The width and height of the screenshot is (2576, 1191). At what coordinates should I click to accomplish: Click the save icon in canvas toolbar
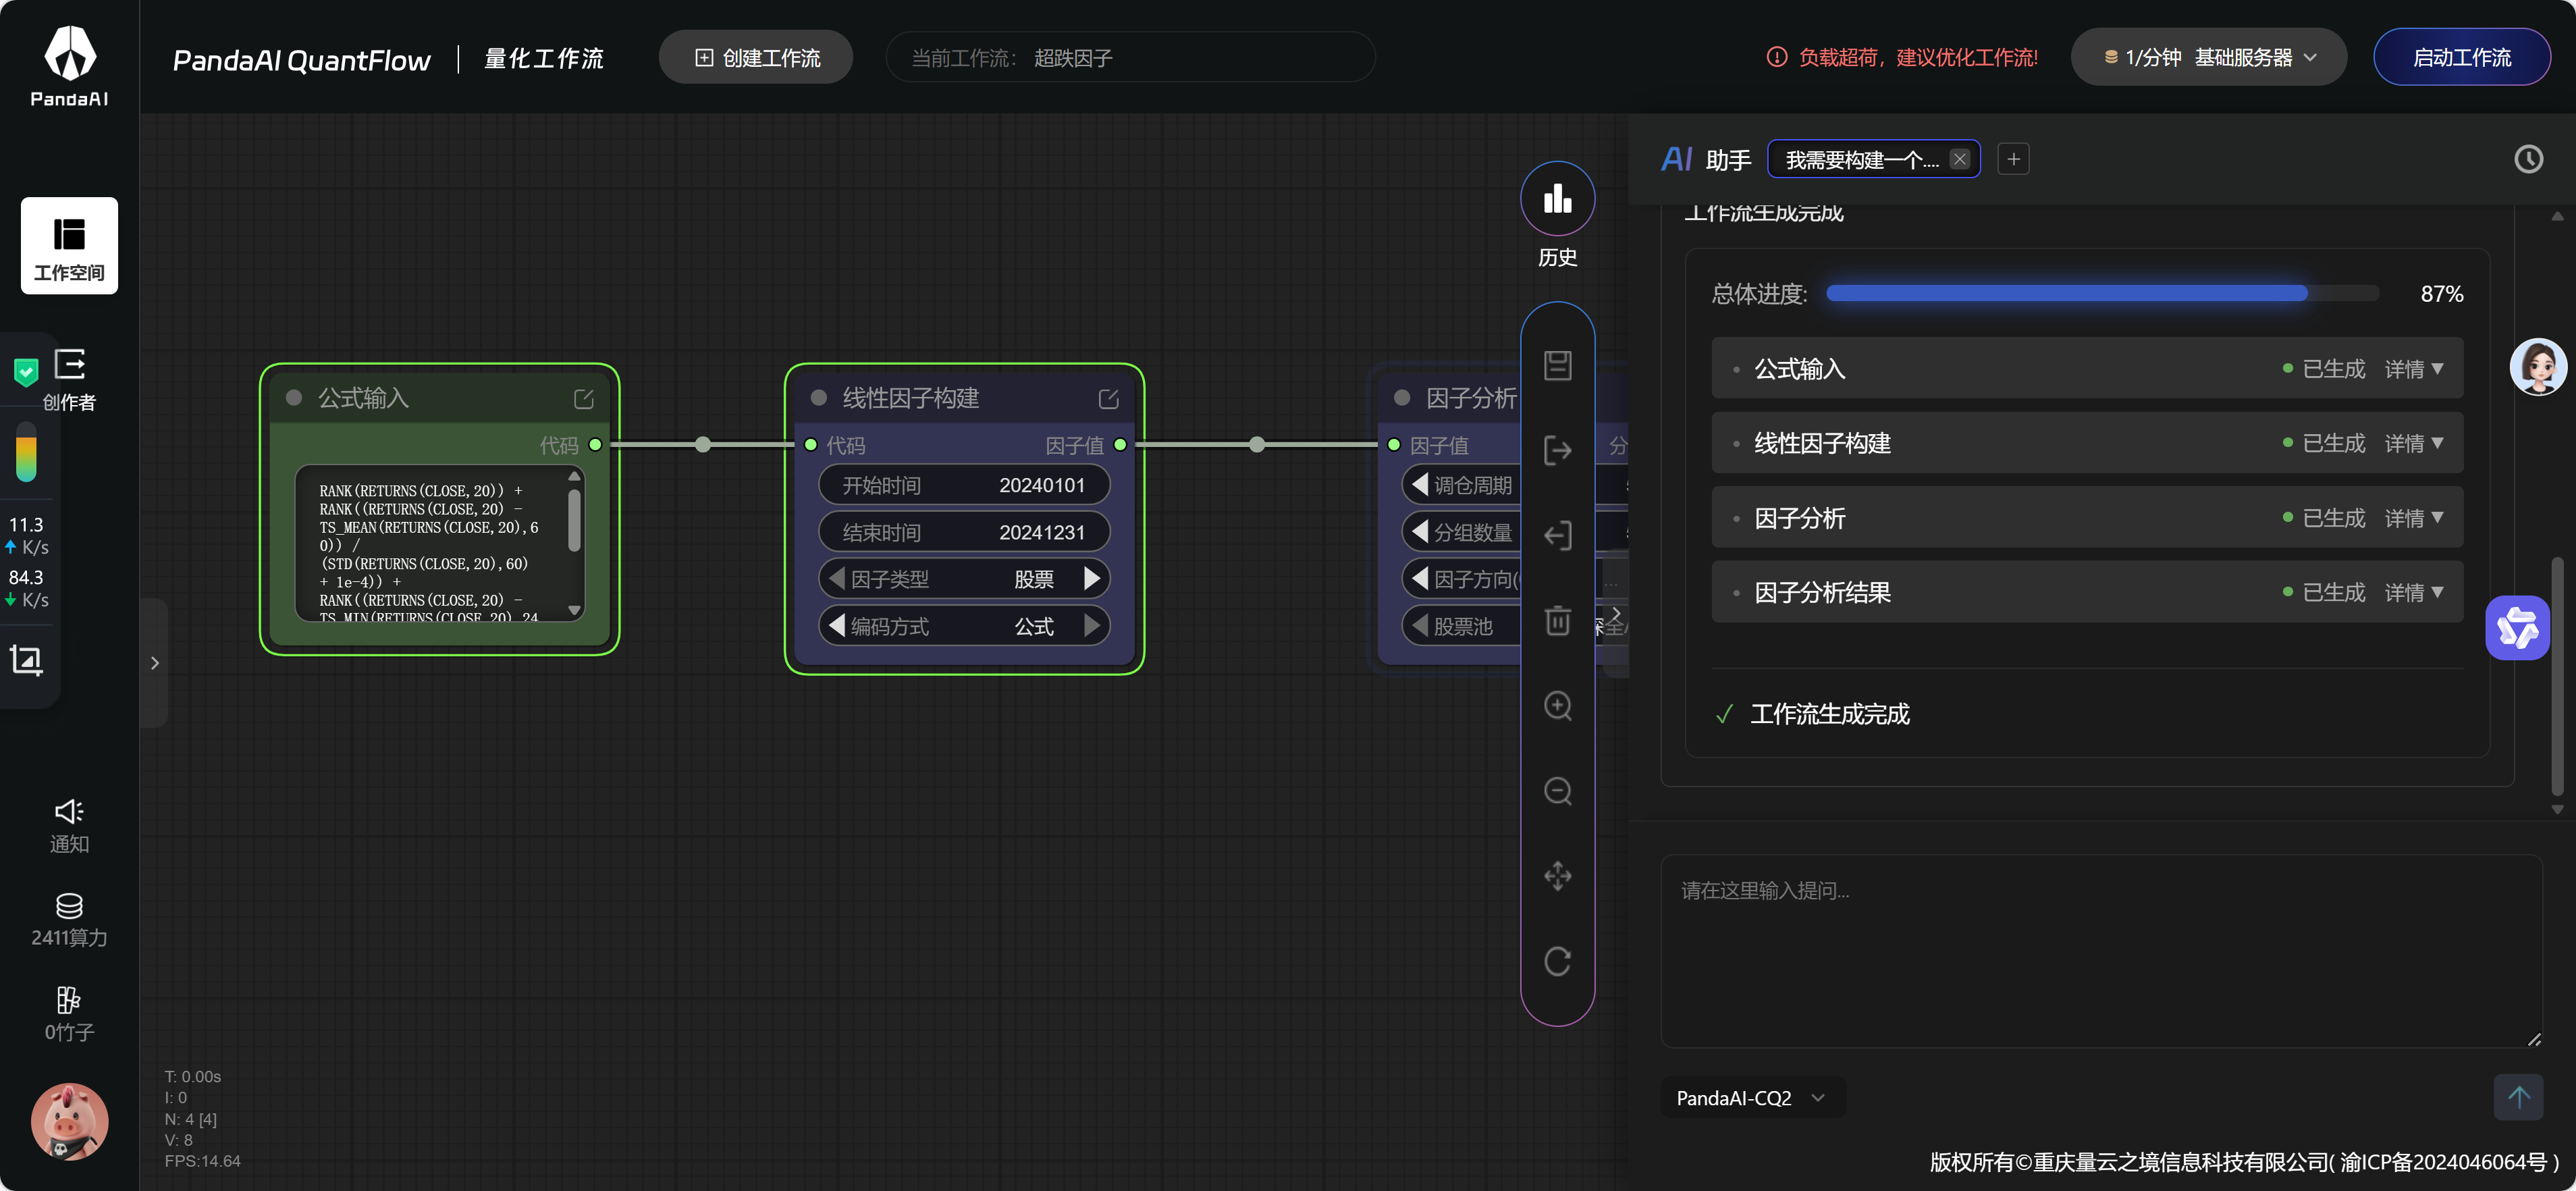click(x=1557, y=365)
